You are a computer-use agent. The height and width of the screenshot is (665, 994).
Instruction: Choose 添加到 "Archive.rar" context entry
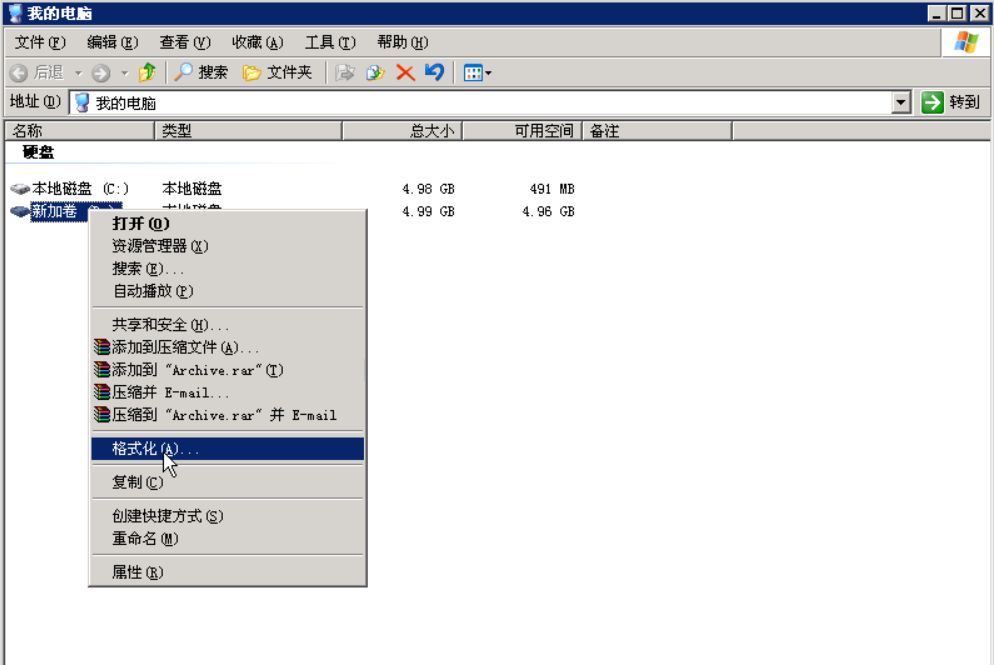[228, 370]
